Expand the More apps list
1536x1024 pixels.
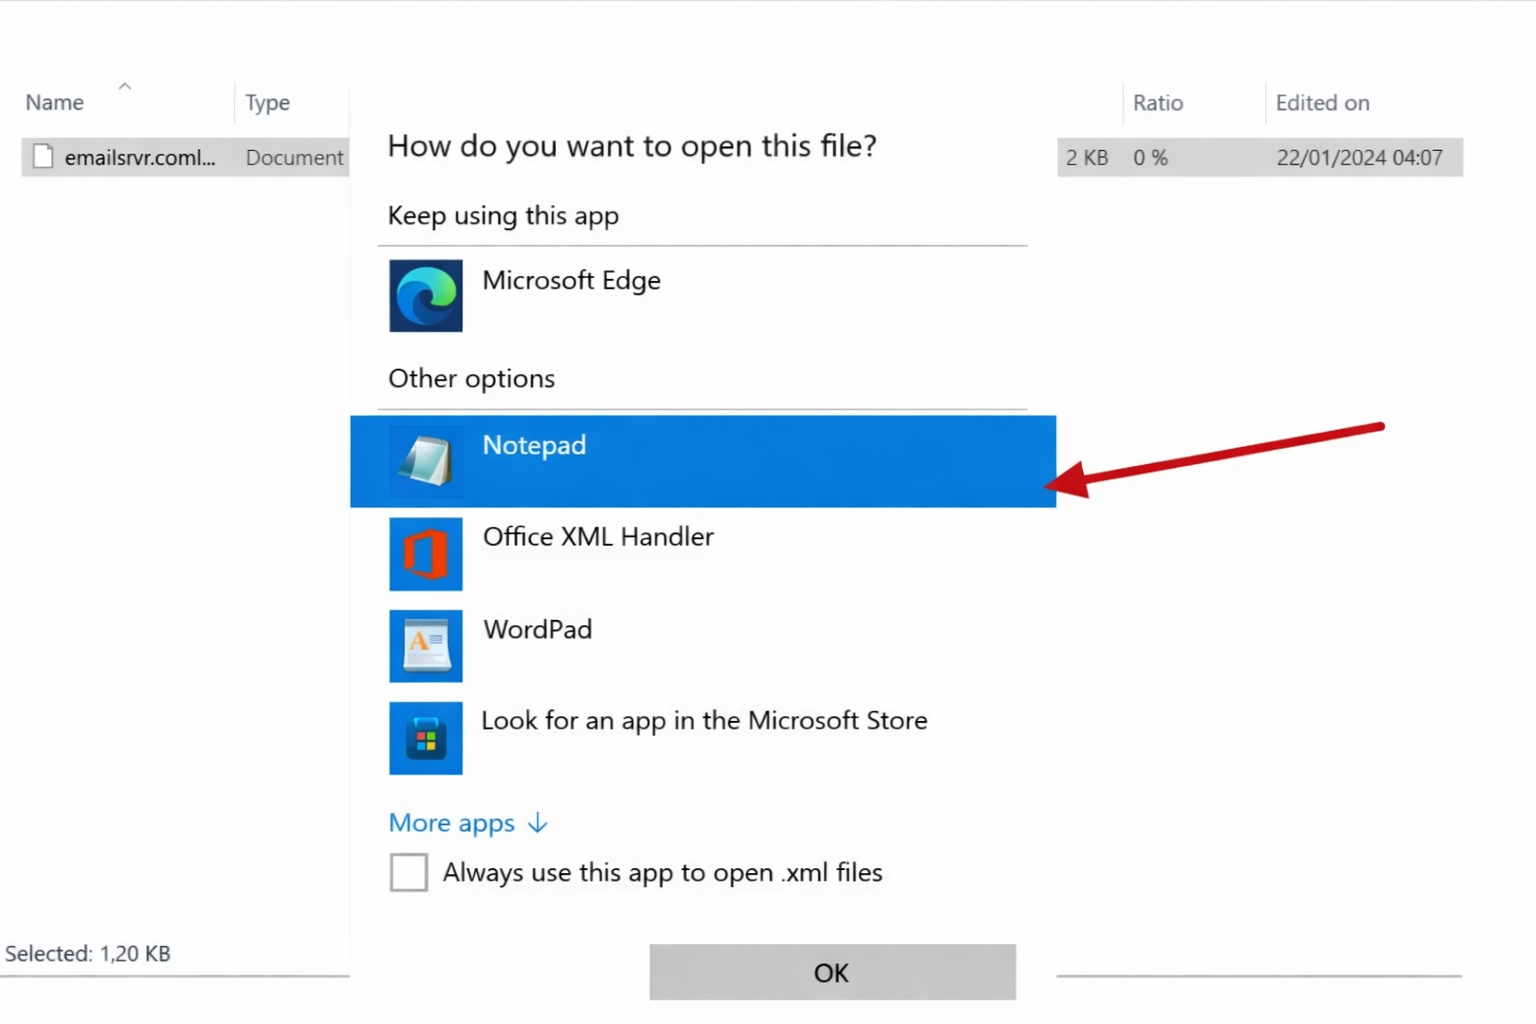pyautogui.click(x=468, y=823)
